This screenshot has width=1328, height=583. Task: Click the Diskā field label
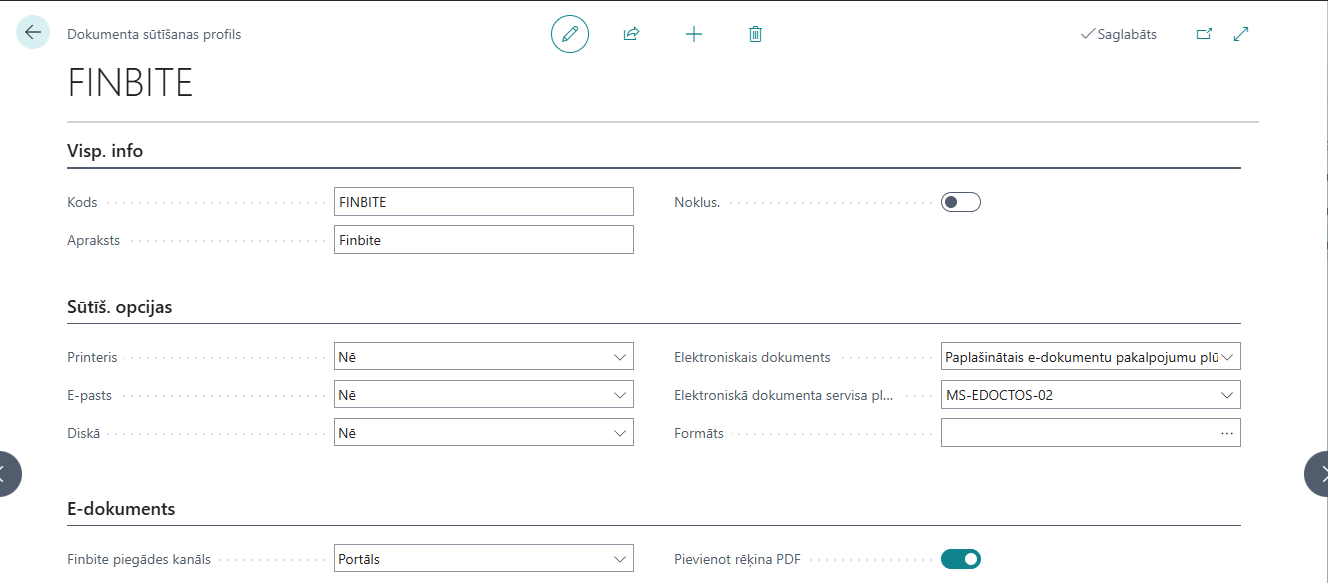click(x=83, y=433)
